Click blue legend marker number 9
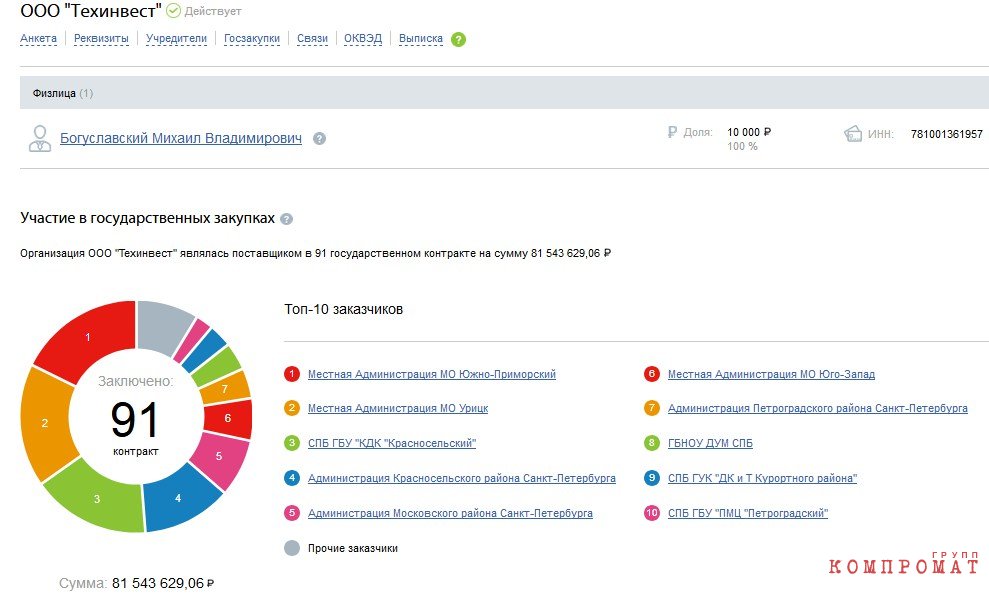 coord(652,478)
